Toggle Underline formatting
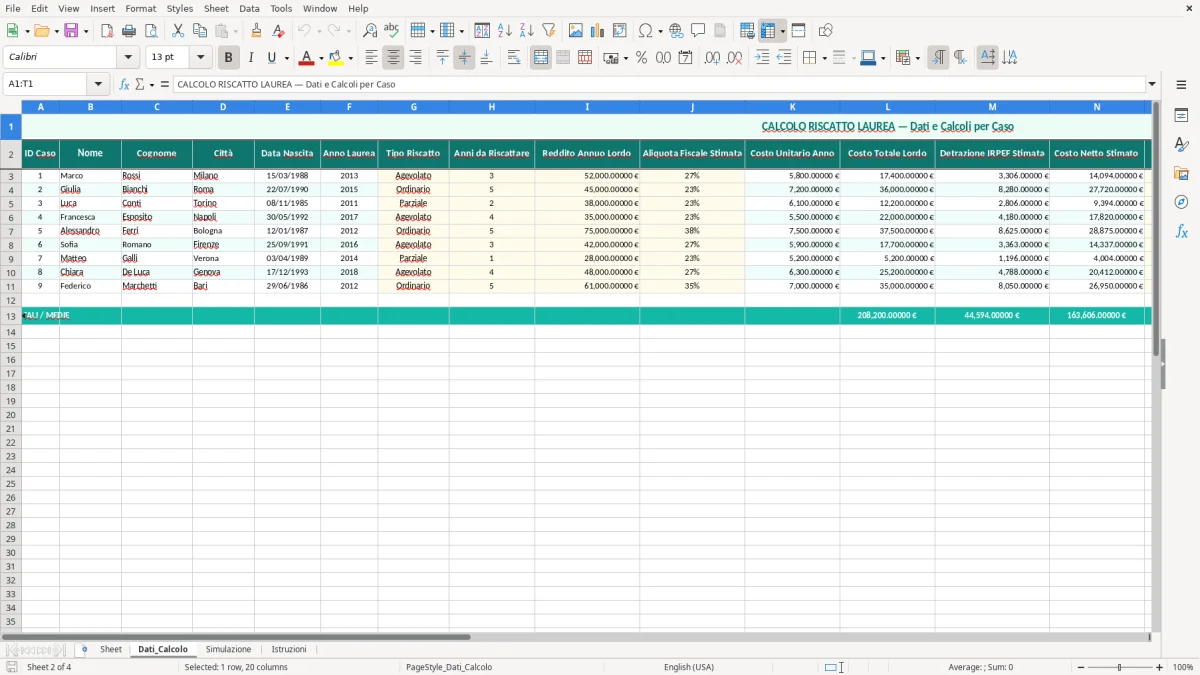This screenshot has width=1200, height=675. [271, 58]
